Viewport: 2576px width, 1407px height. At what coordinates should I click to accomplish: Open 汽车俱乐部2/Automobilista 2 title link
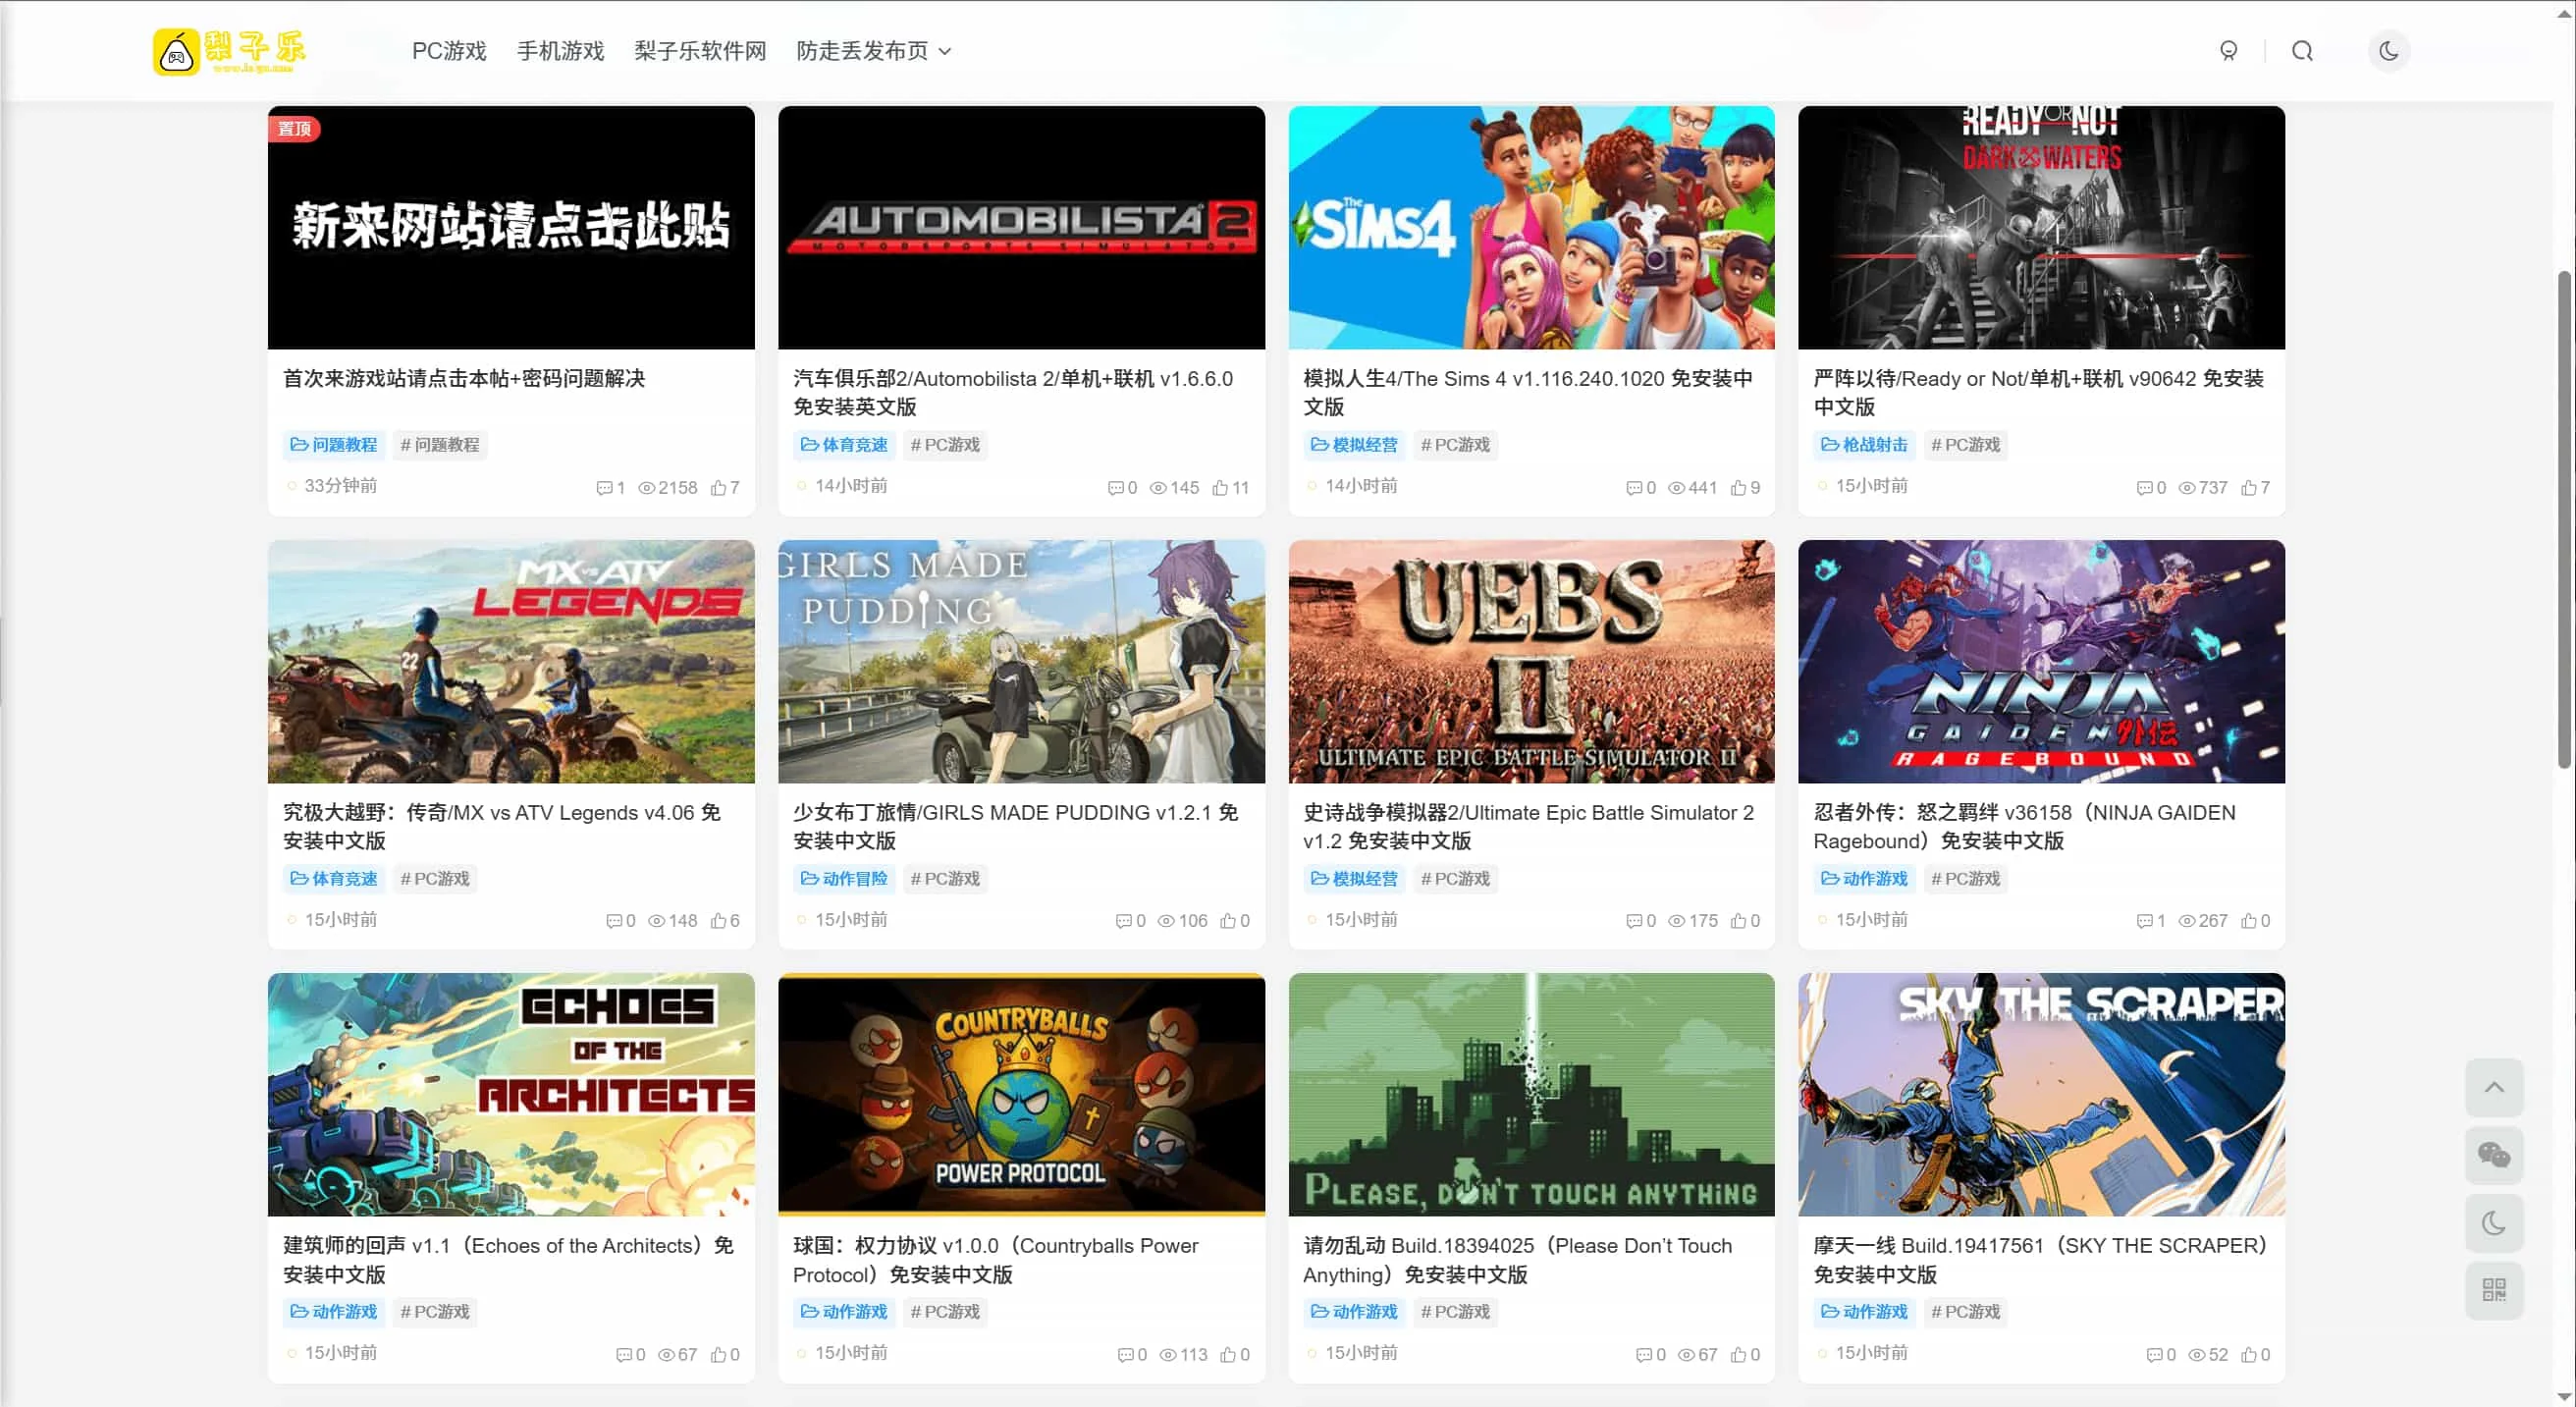click(1013, 392)
